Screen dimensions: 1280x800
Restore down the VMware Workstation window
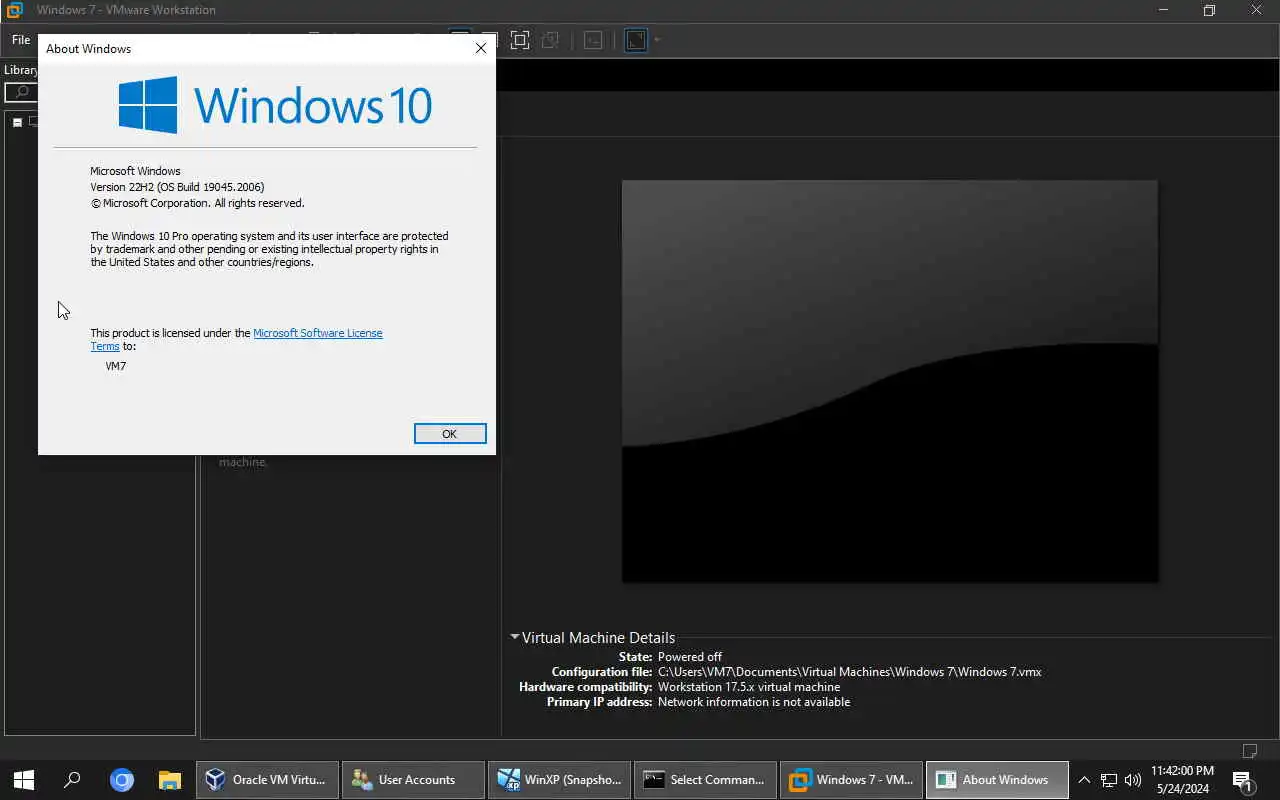pyautogui.click(x=1209, y=10)
